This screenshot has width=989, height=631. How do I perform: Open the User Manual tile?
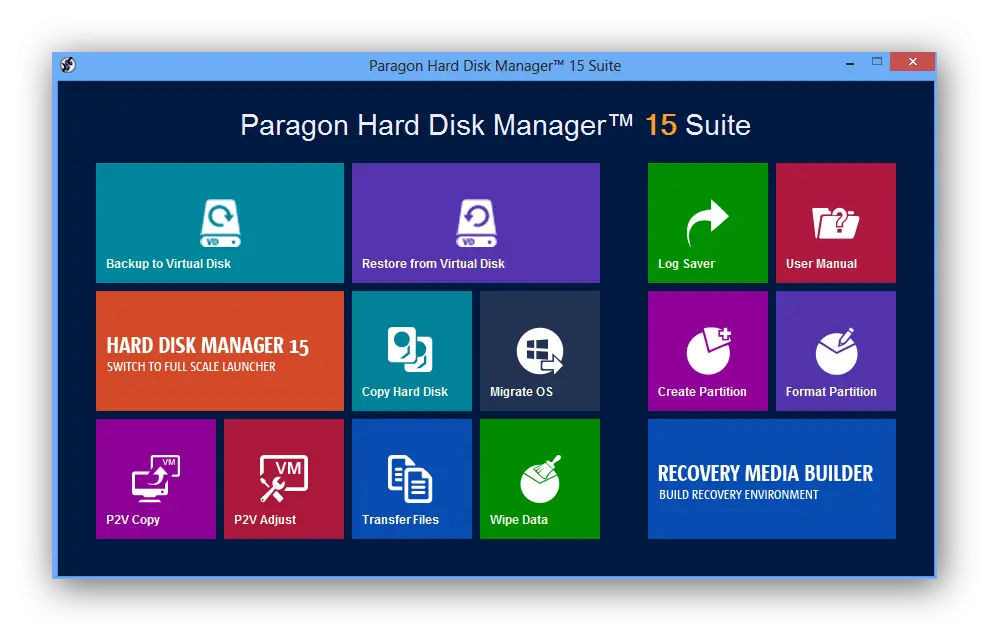[x=836, y=223]
